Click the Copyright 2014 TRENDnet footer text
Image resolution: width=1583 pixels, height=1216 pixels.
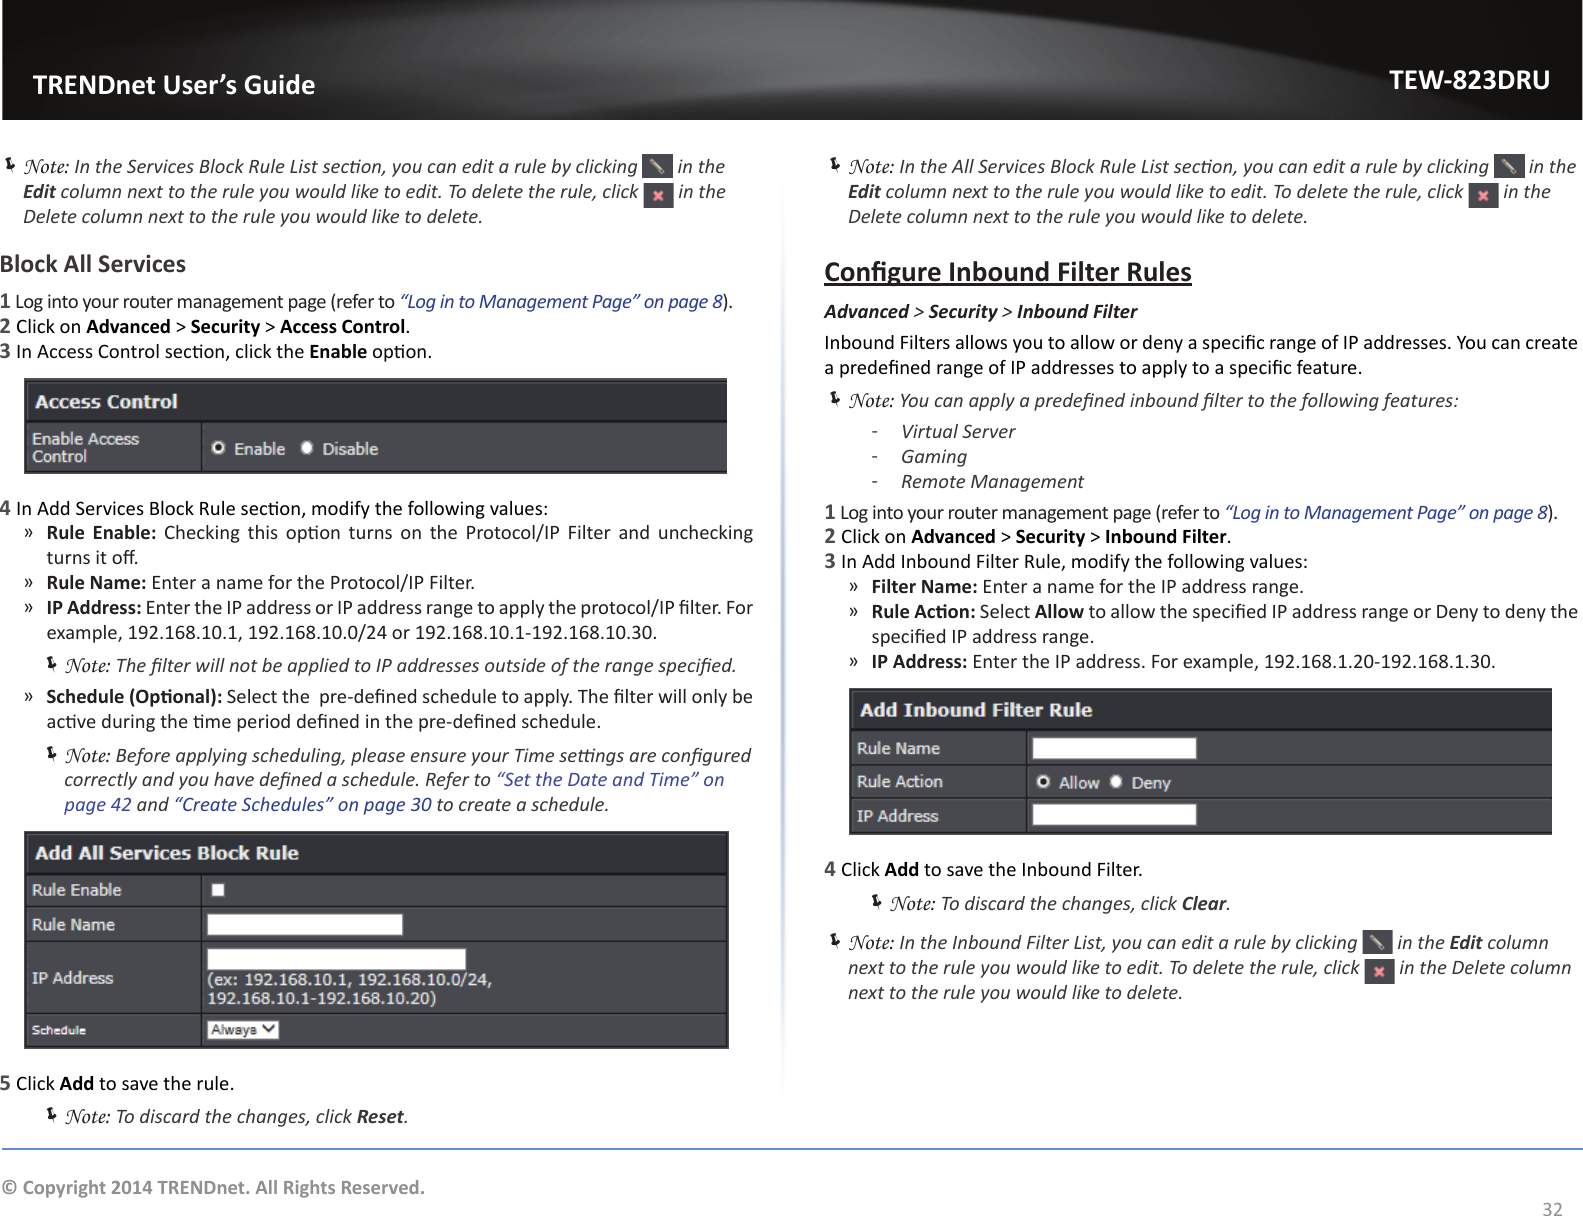coord(213,1187)
